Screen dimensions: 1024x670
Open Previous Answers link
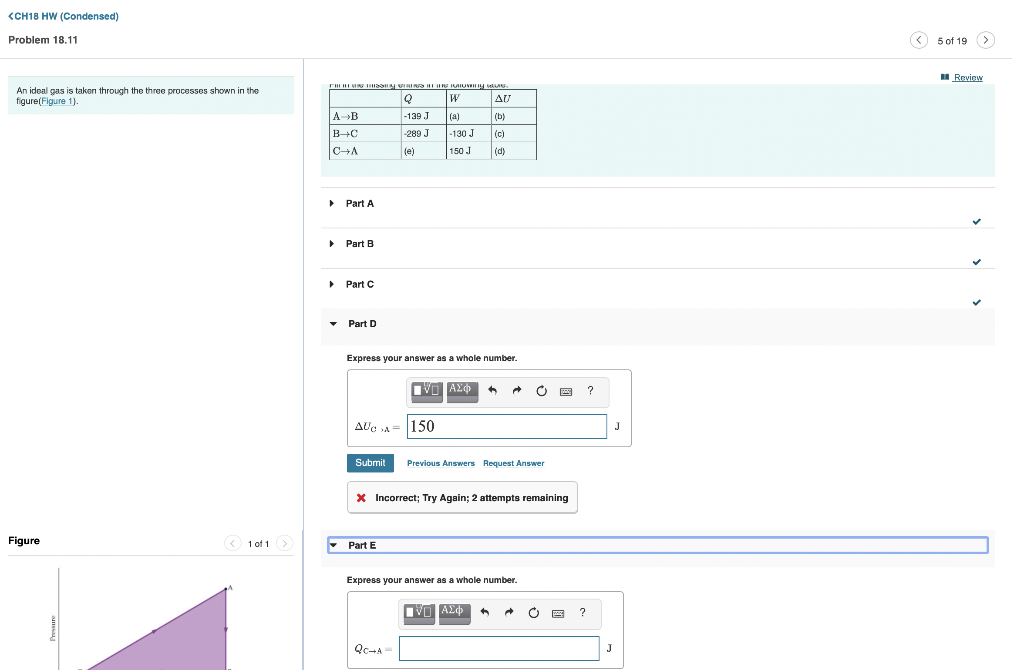coord(441,464)
